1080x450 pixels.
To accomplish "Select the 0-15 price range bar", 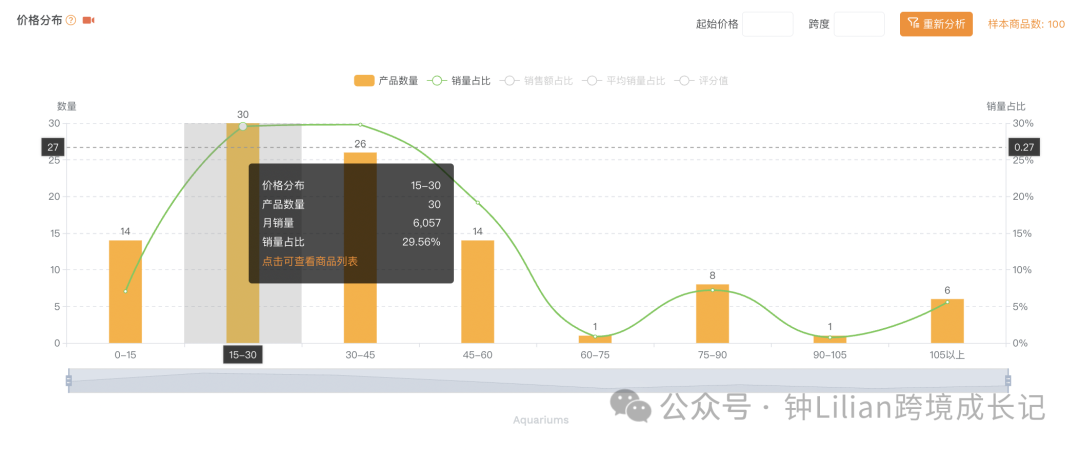I will pos(125,292).
